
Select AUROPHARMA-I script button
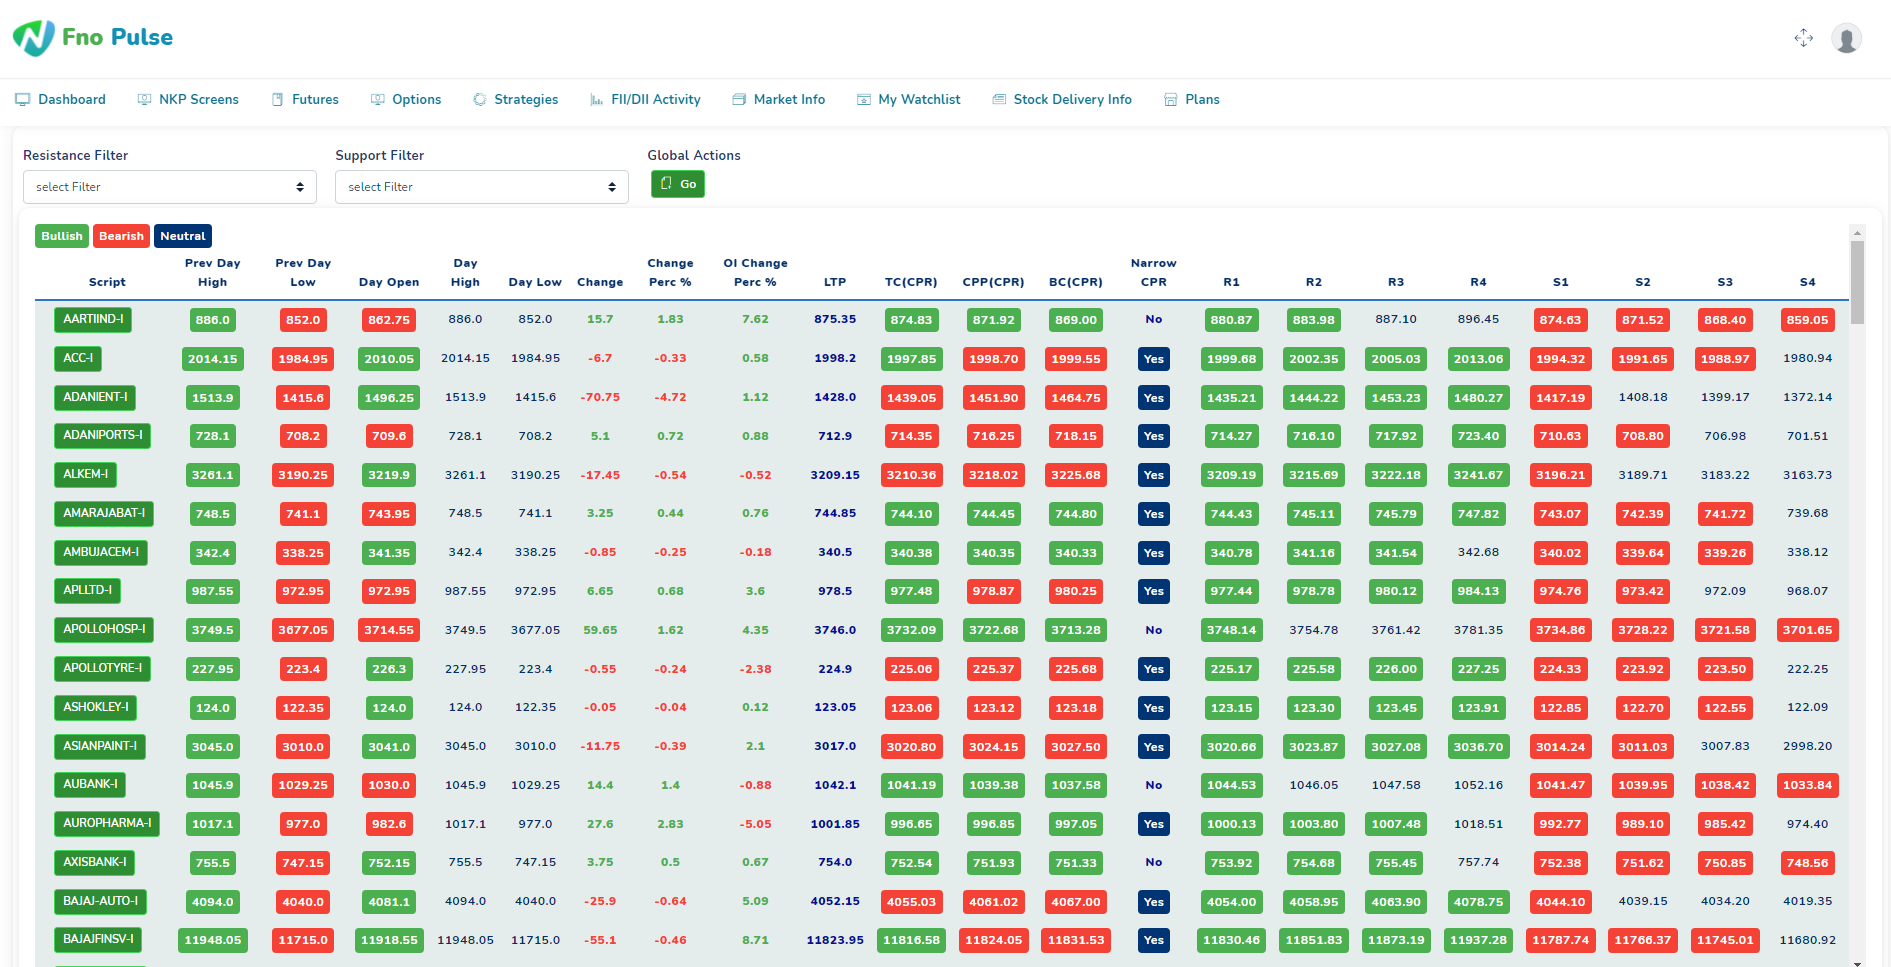pos(107,824)
